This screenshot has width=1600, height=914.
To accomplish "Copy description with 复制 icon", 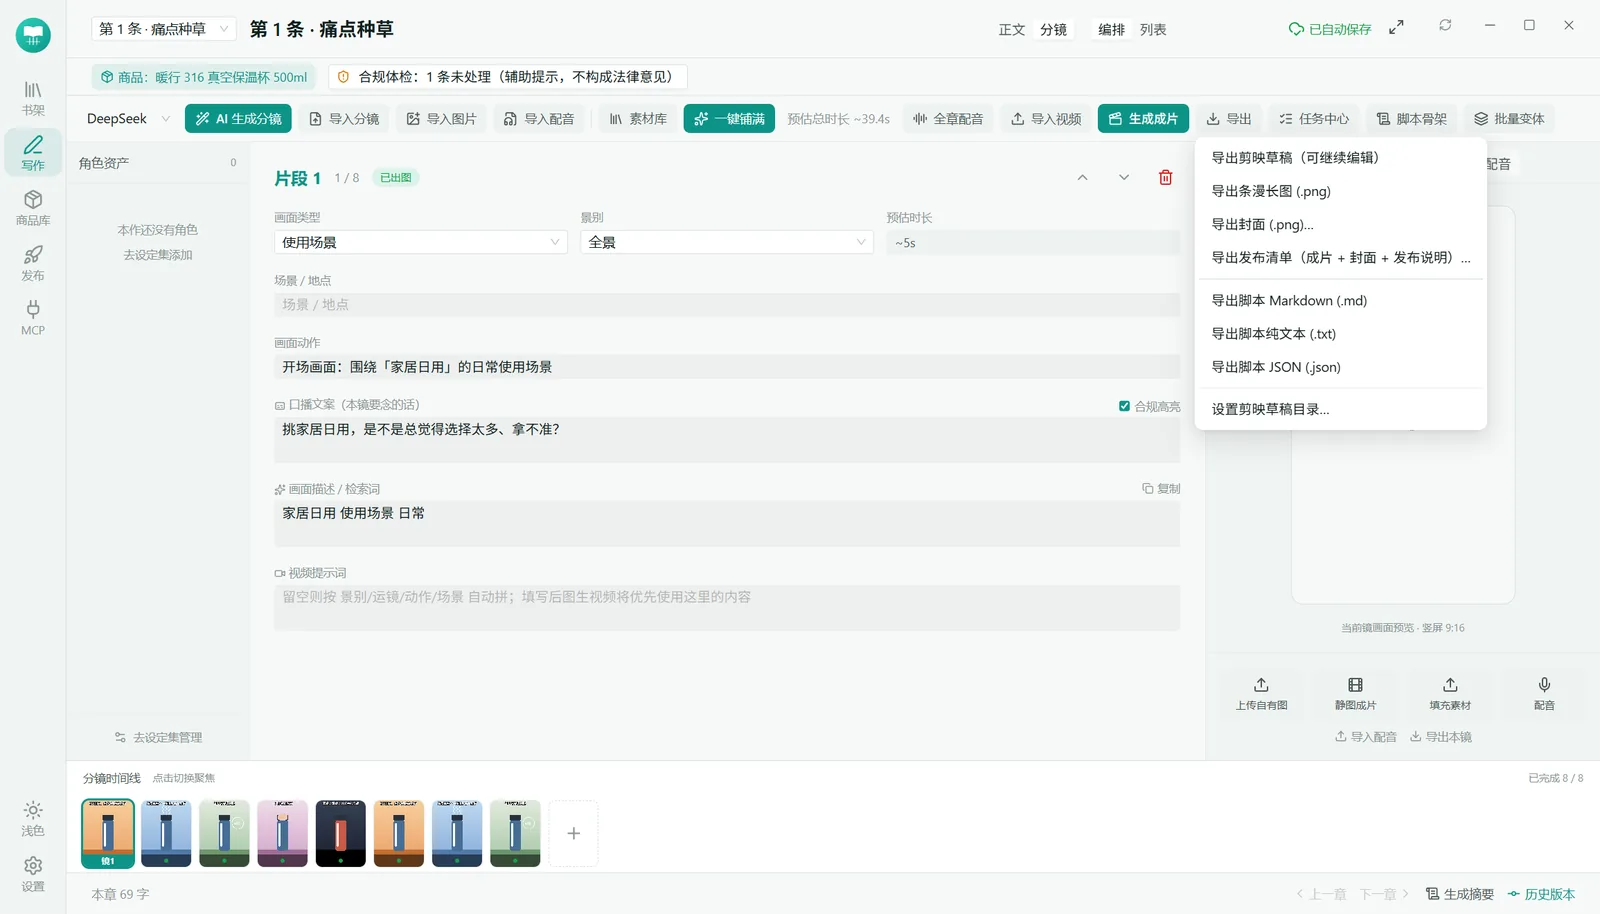I will (1161, 488).
